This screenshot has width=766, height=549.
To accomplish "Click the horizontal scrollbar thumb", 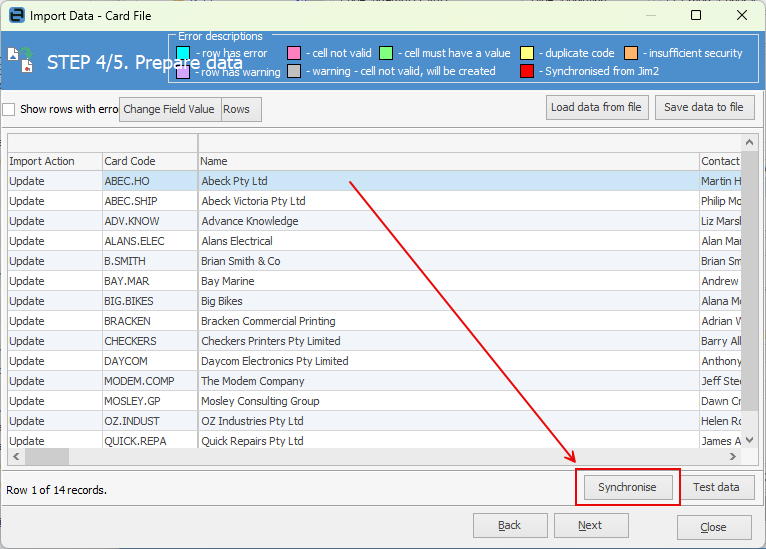I will (x=47, y=457).
